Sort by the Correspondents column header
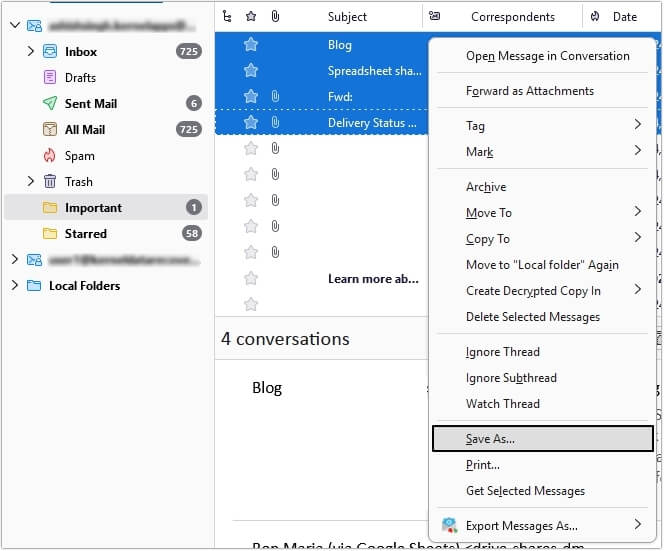Image resolution: width=664 pixels, height=551 pixels. tap(513, 17)
